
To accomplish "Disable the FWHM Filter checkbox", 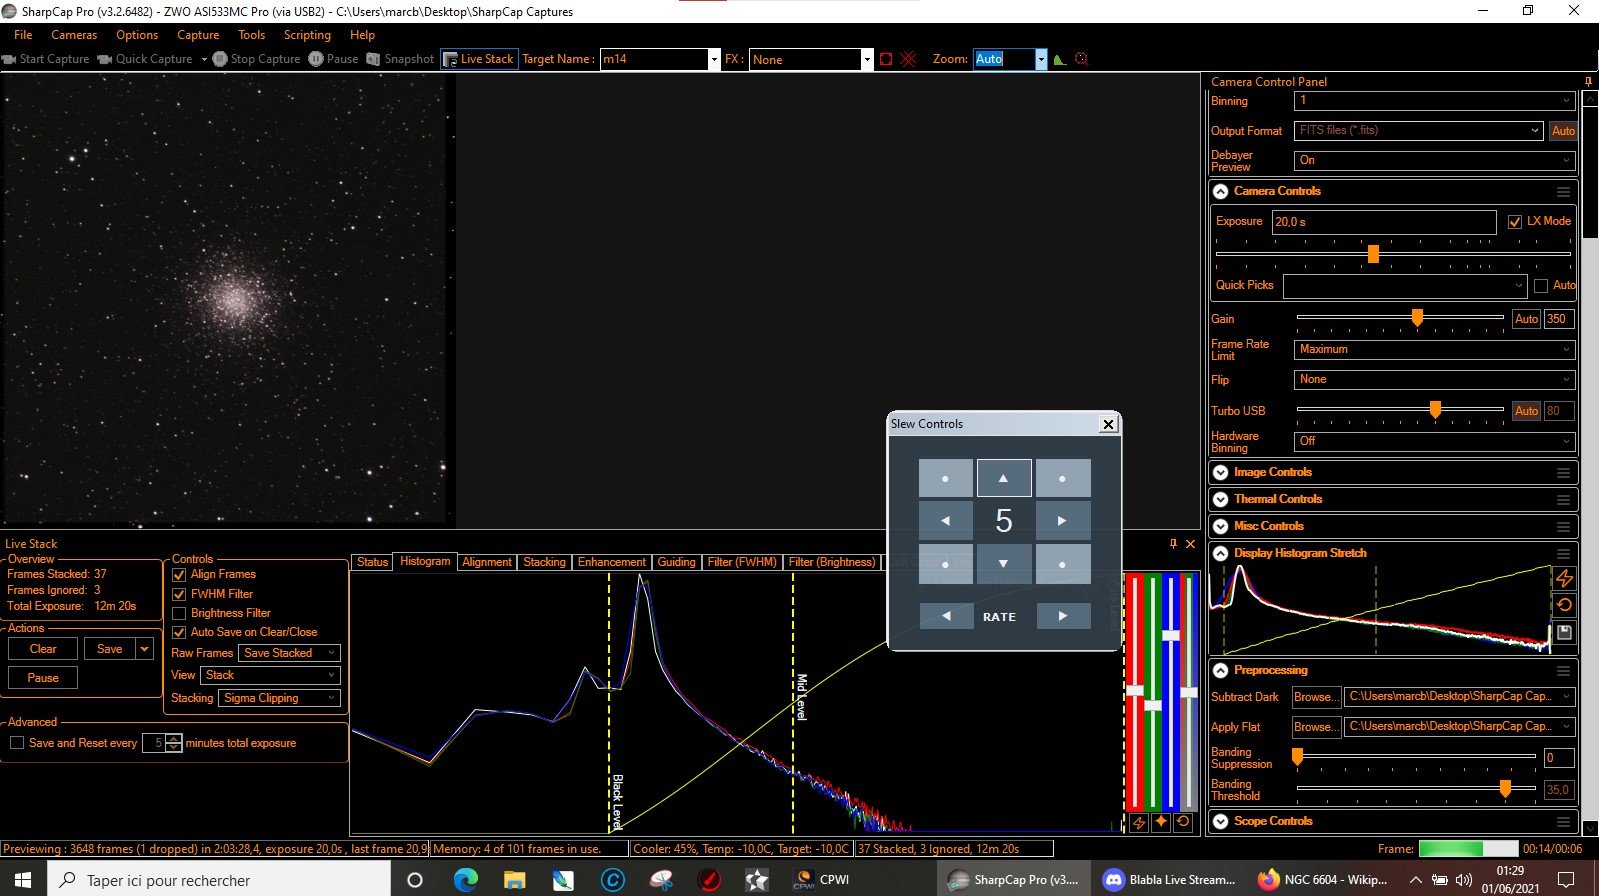I will click(179, 594).
